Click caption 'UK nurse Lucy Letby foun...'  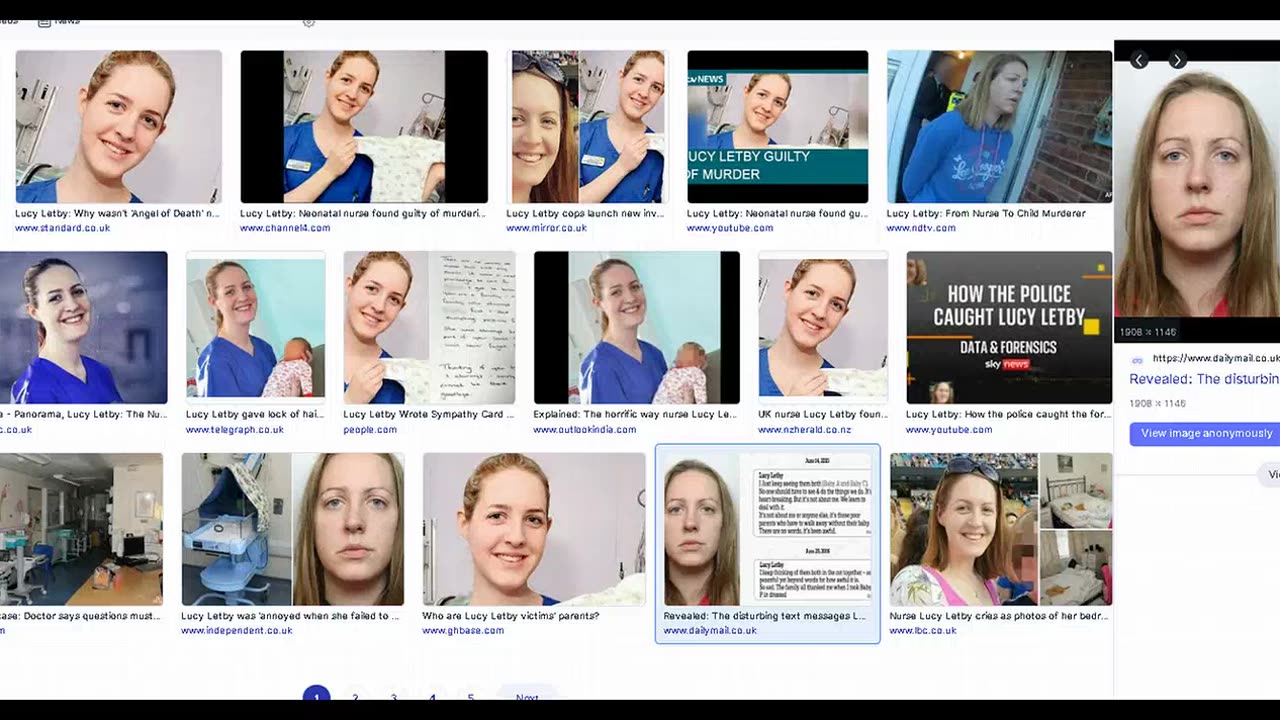click(822, 415)
